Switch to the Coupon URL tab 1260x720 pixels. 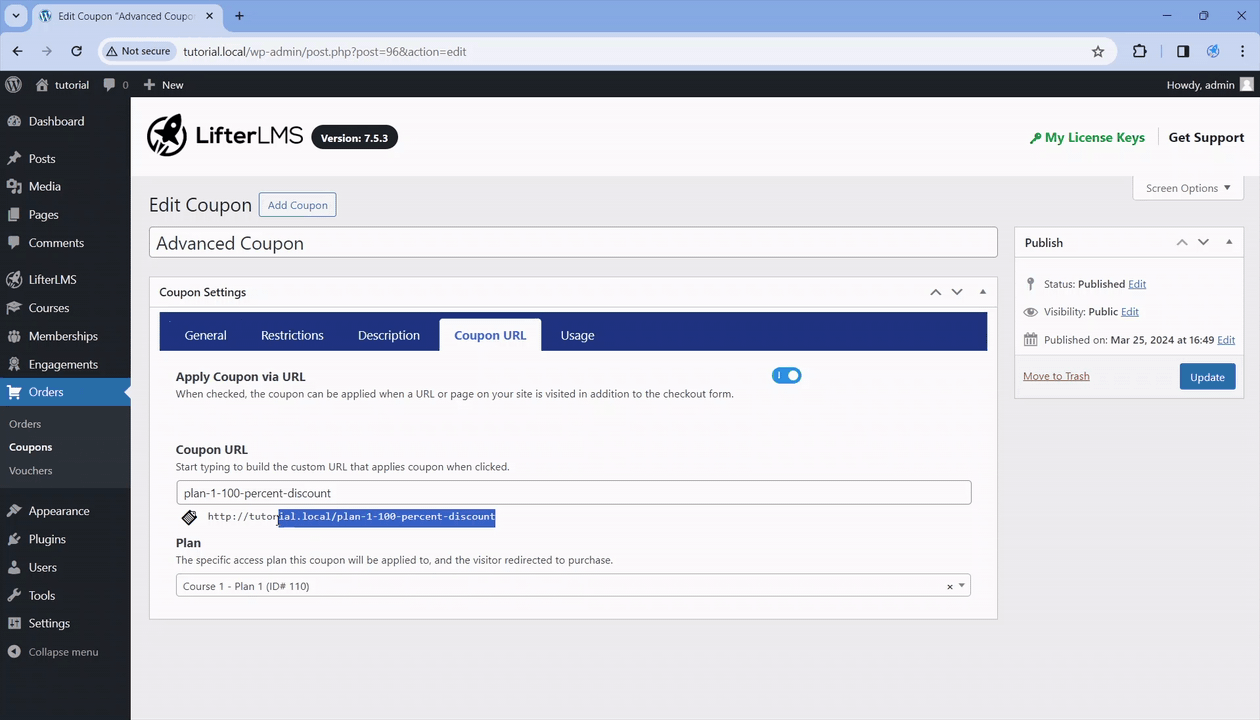(490, 335)
